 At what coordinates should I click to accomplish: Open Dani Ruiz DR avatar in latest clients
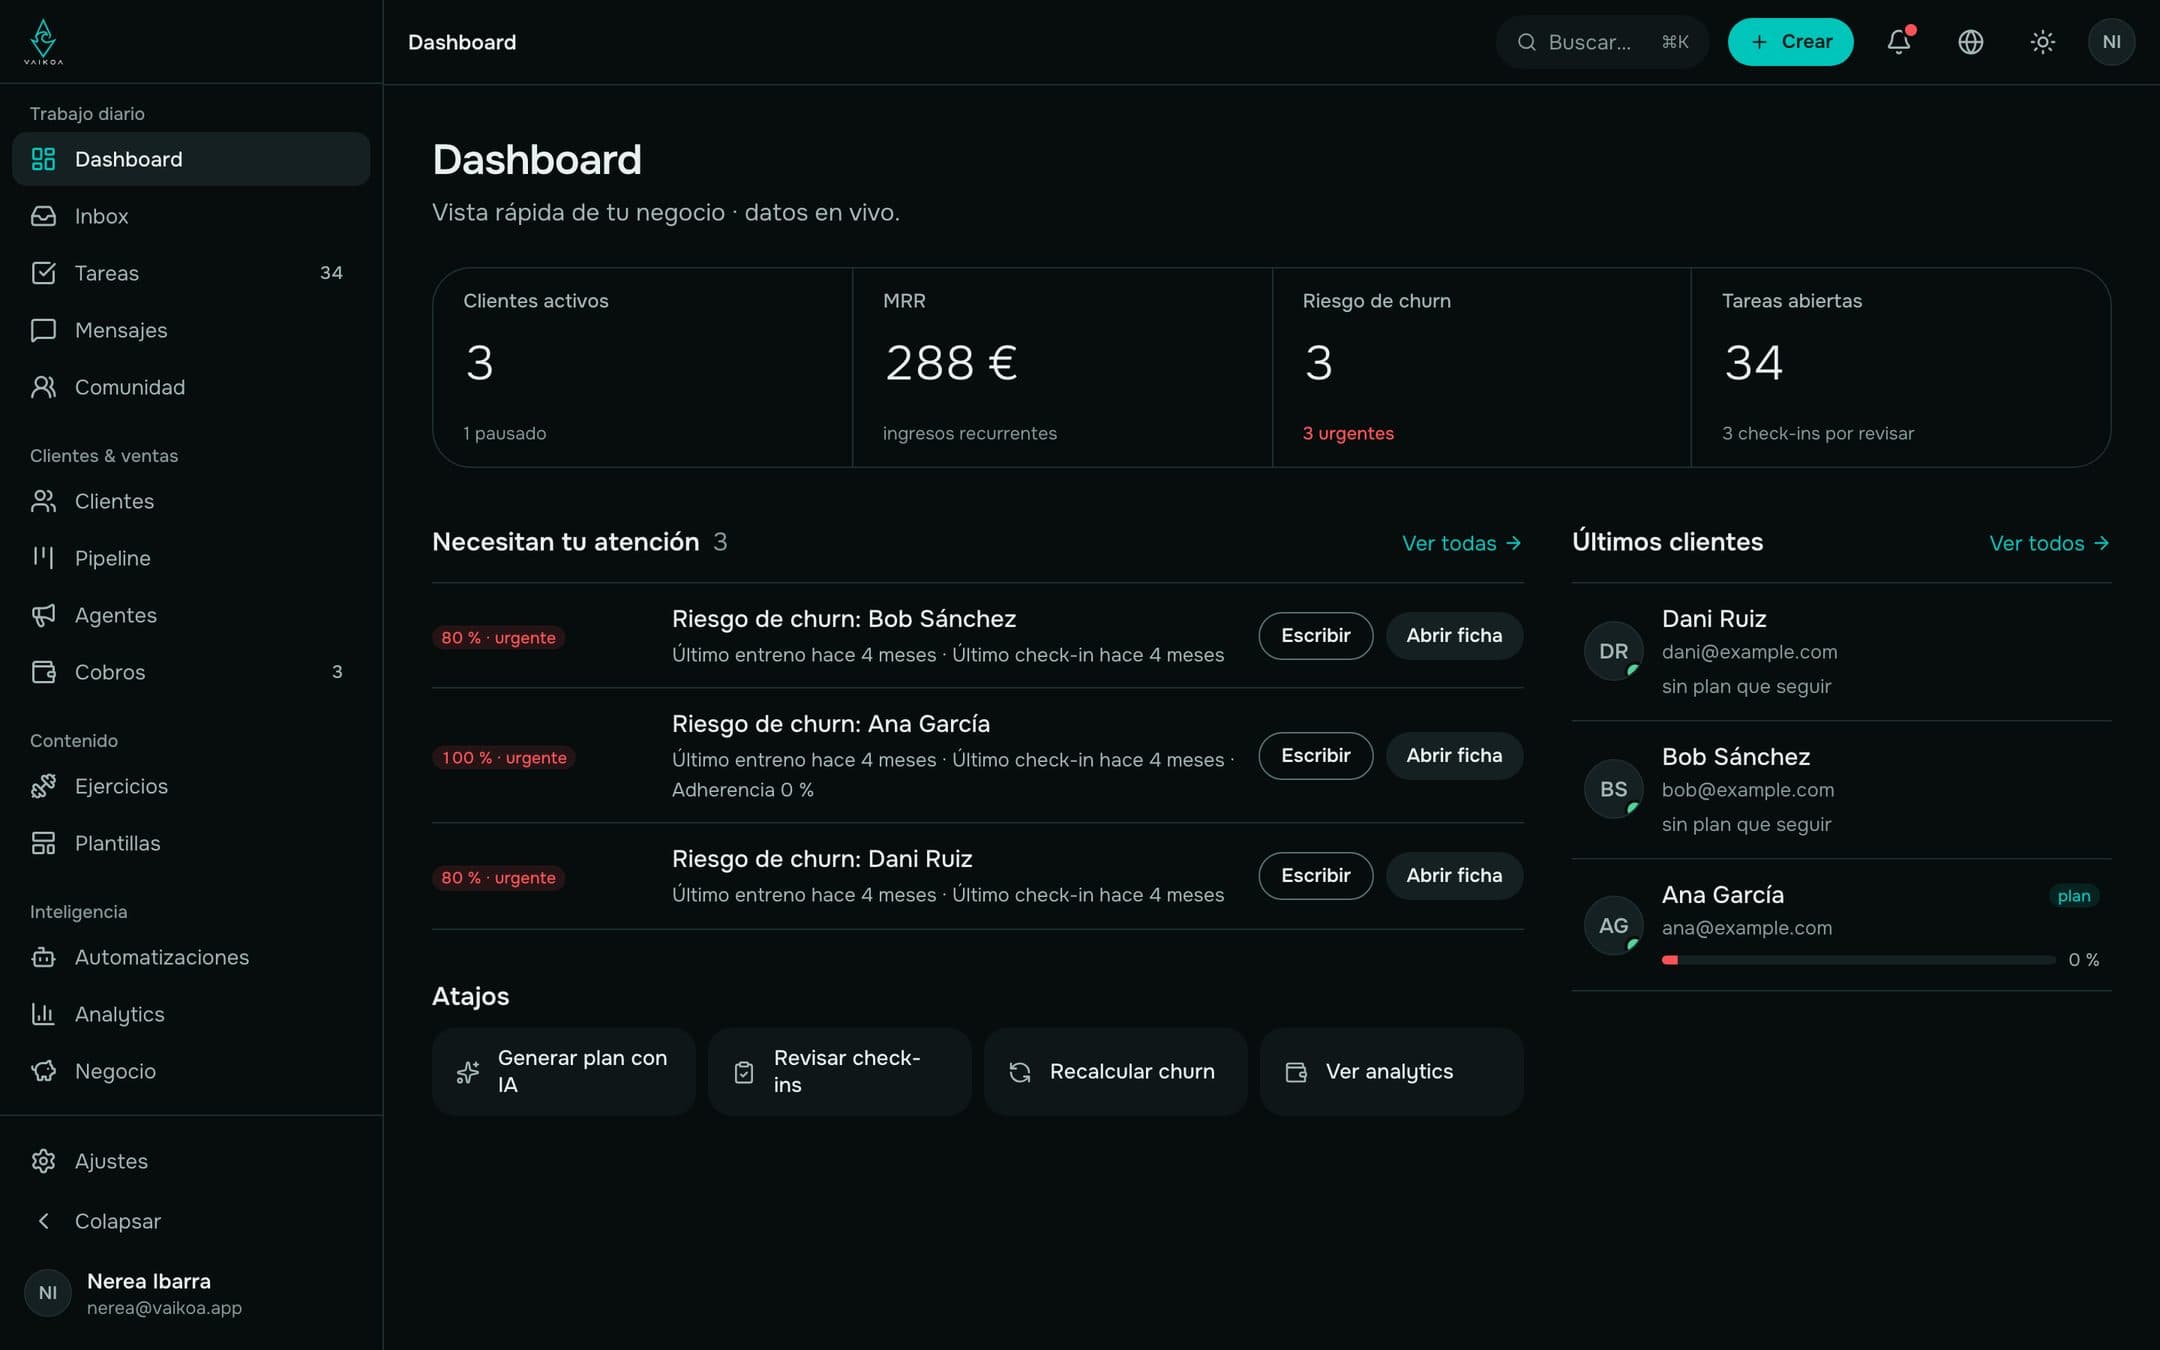1613,651
